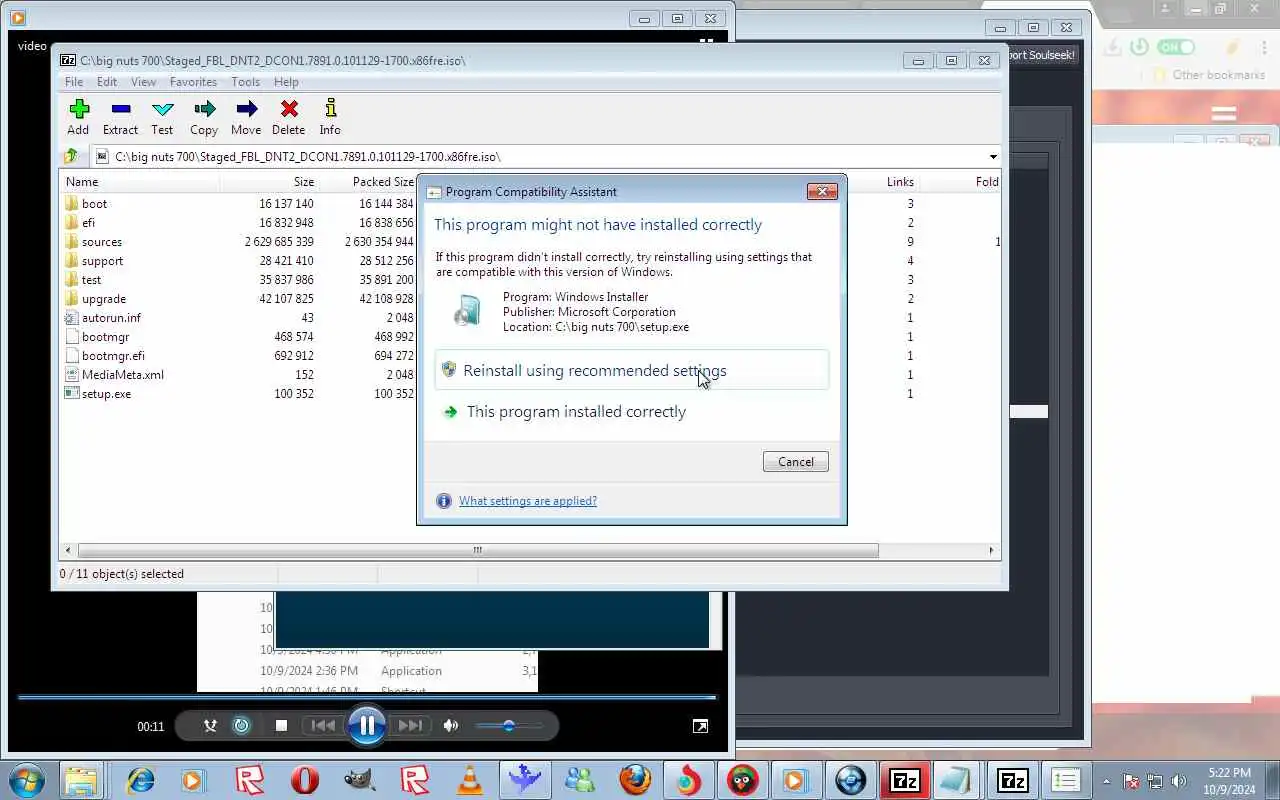
Task: Sort the list by the Name column
Action: click(140, 181)
